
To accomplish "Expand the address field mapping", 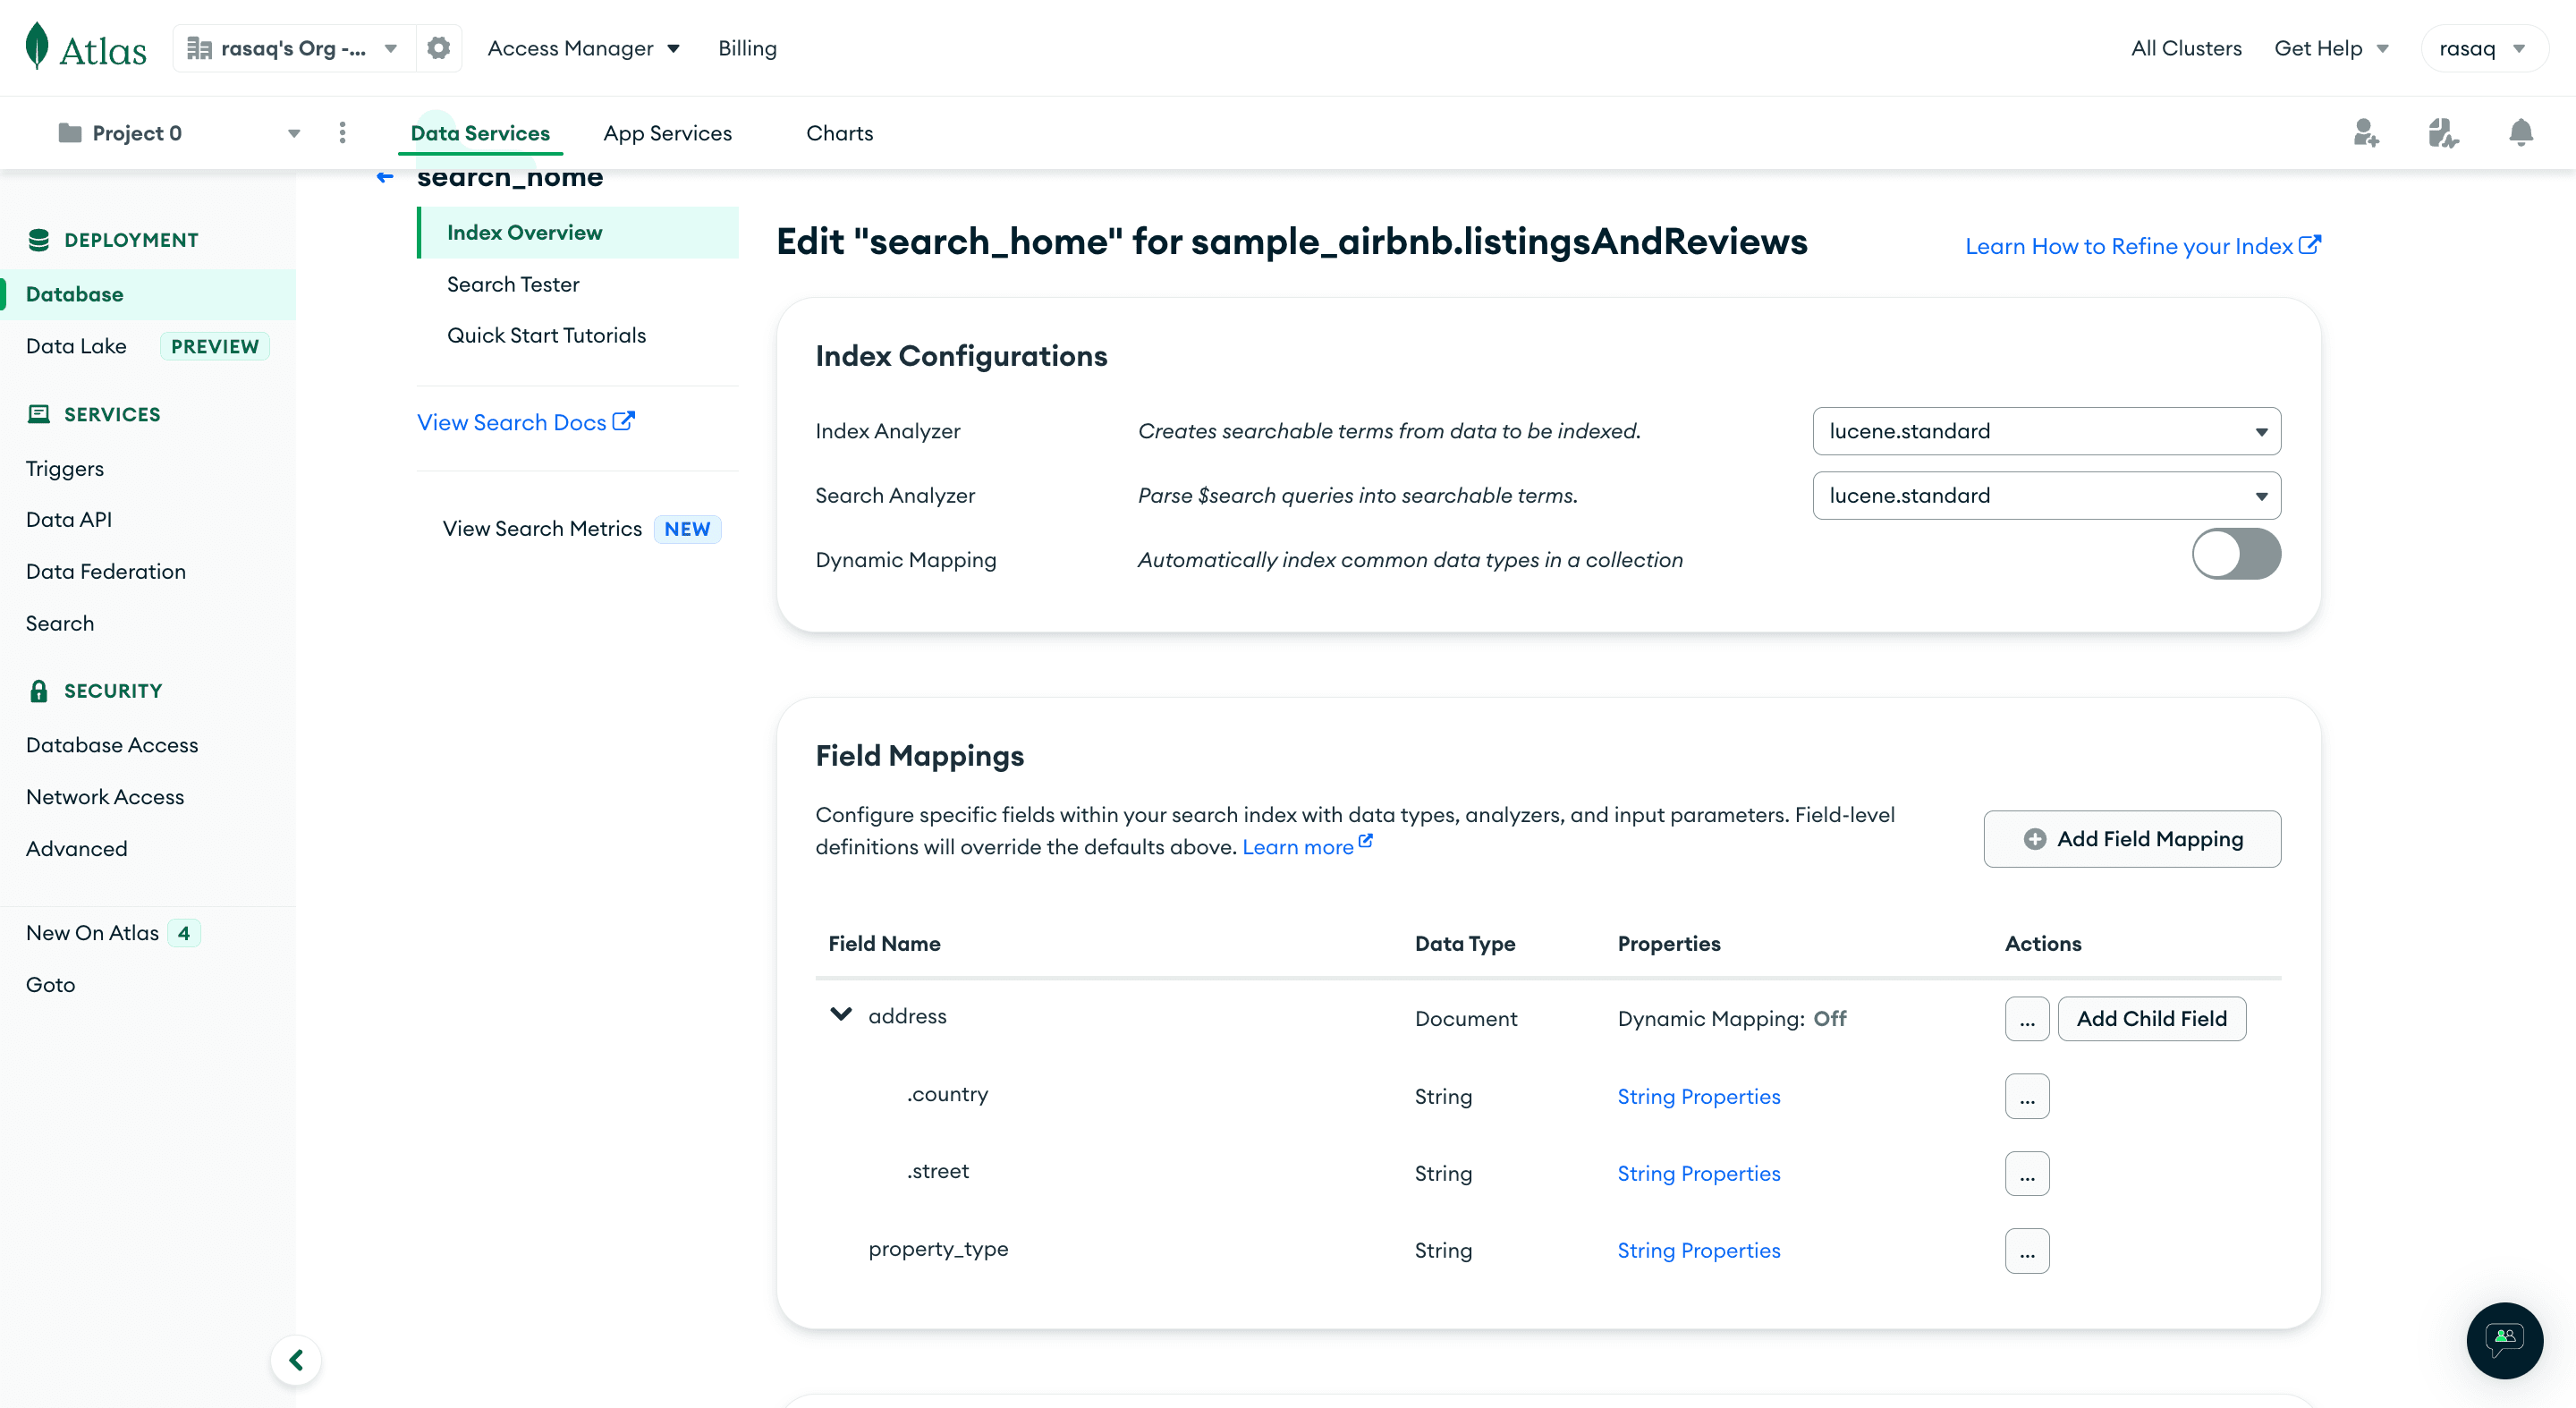I will coord(843,1016).
